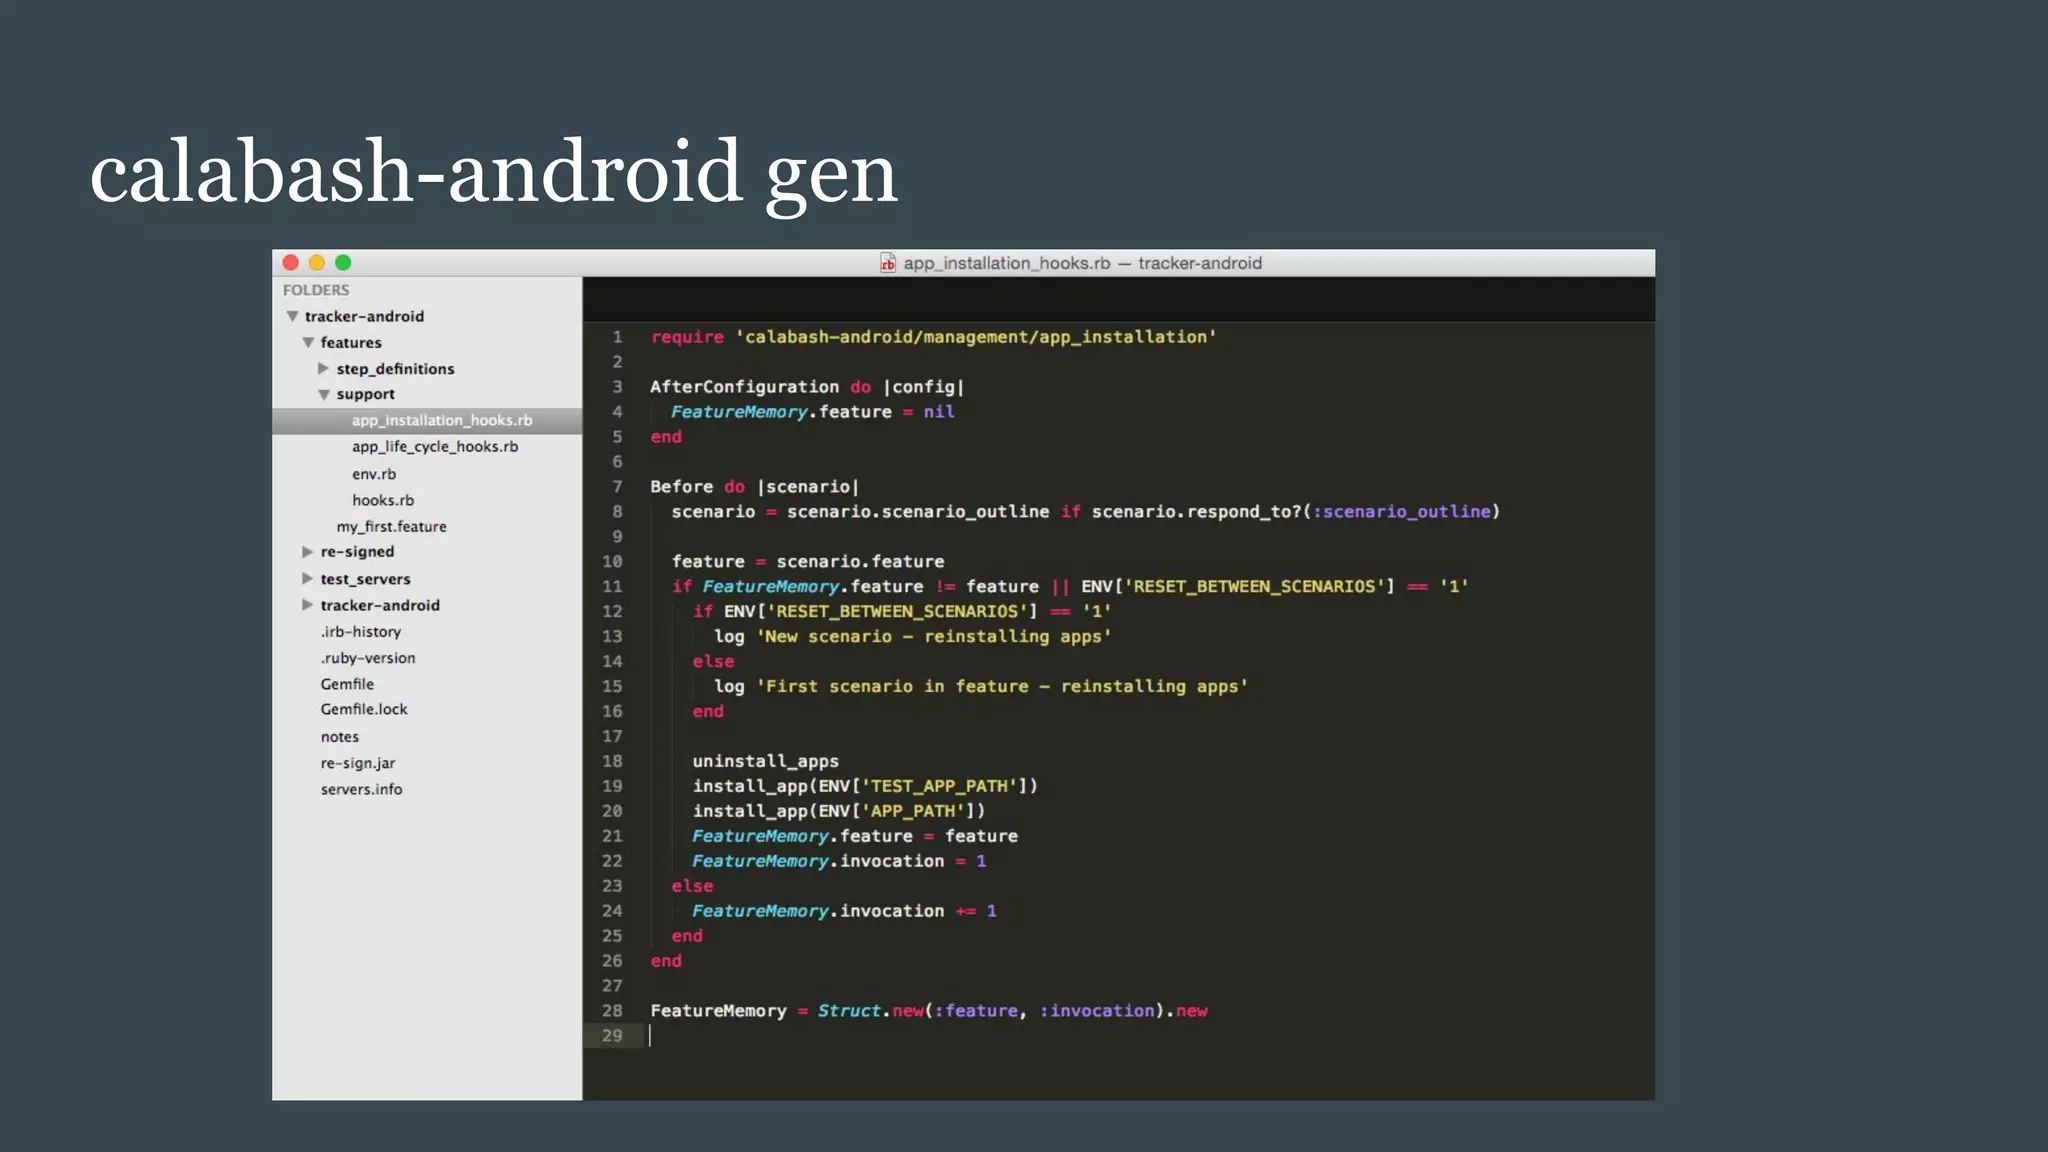
Task: Click the Ruby file icon in title bar
Action: click(888, 263)
